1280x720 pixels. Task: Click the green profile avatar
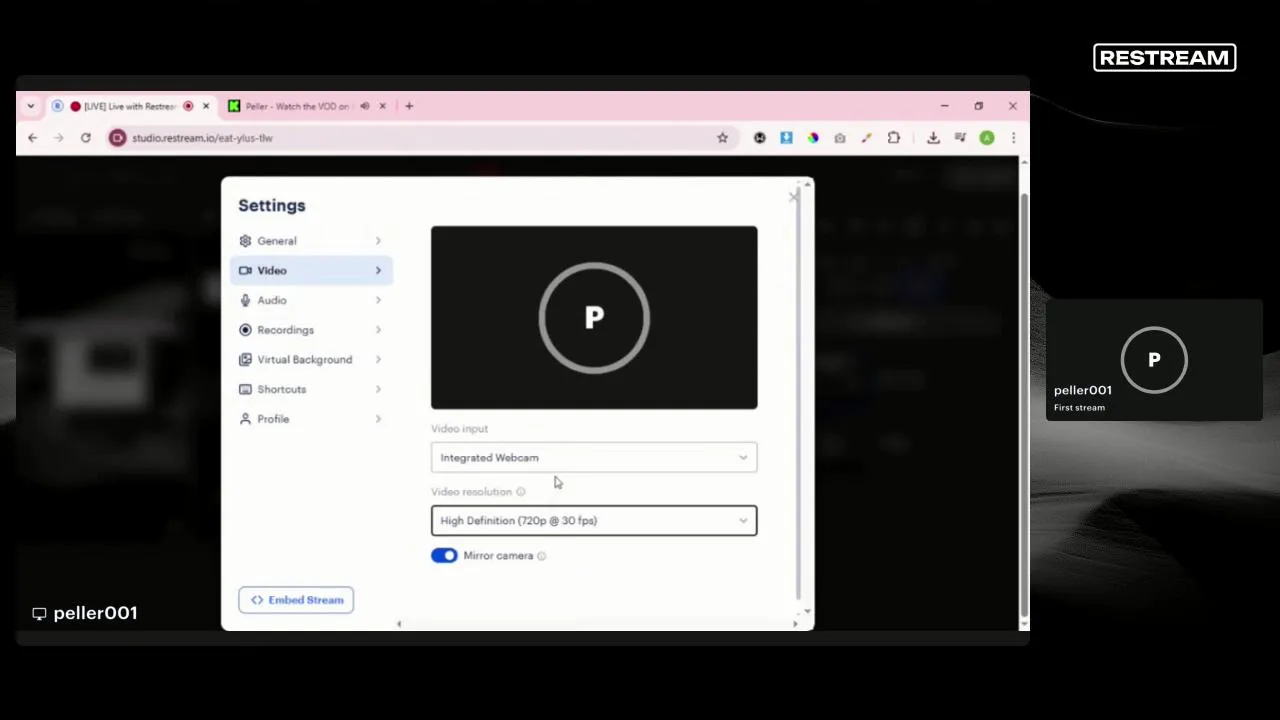pos(987,138)
